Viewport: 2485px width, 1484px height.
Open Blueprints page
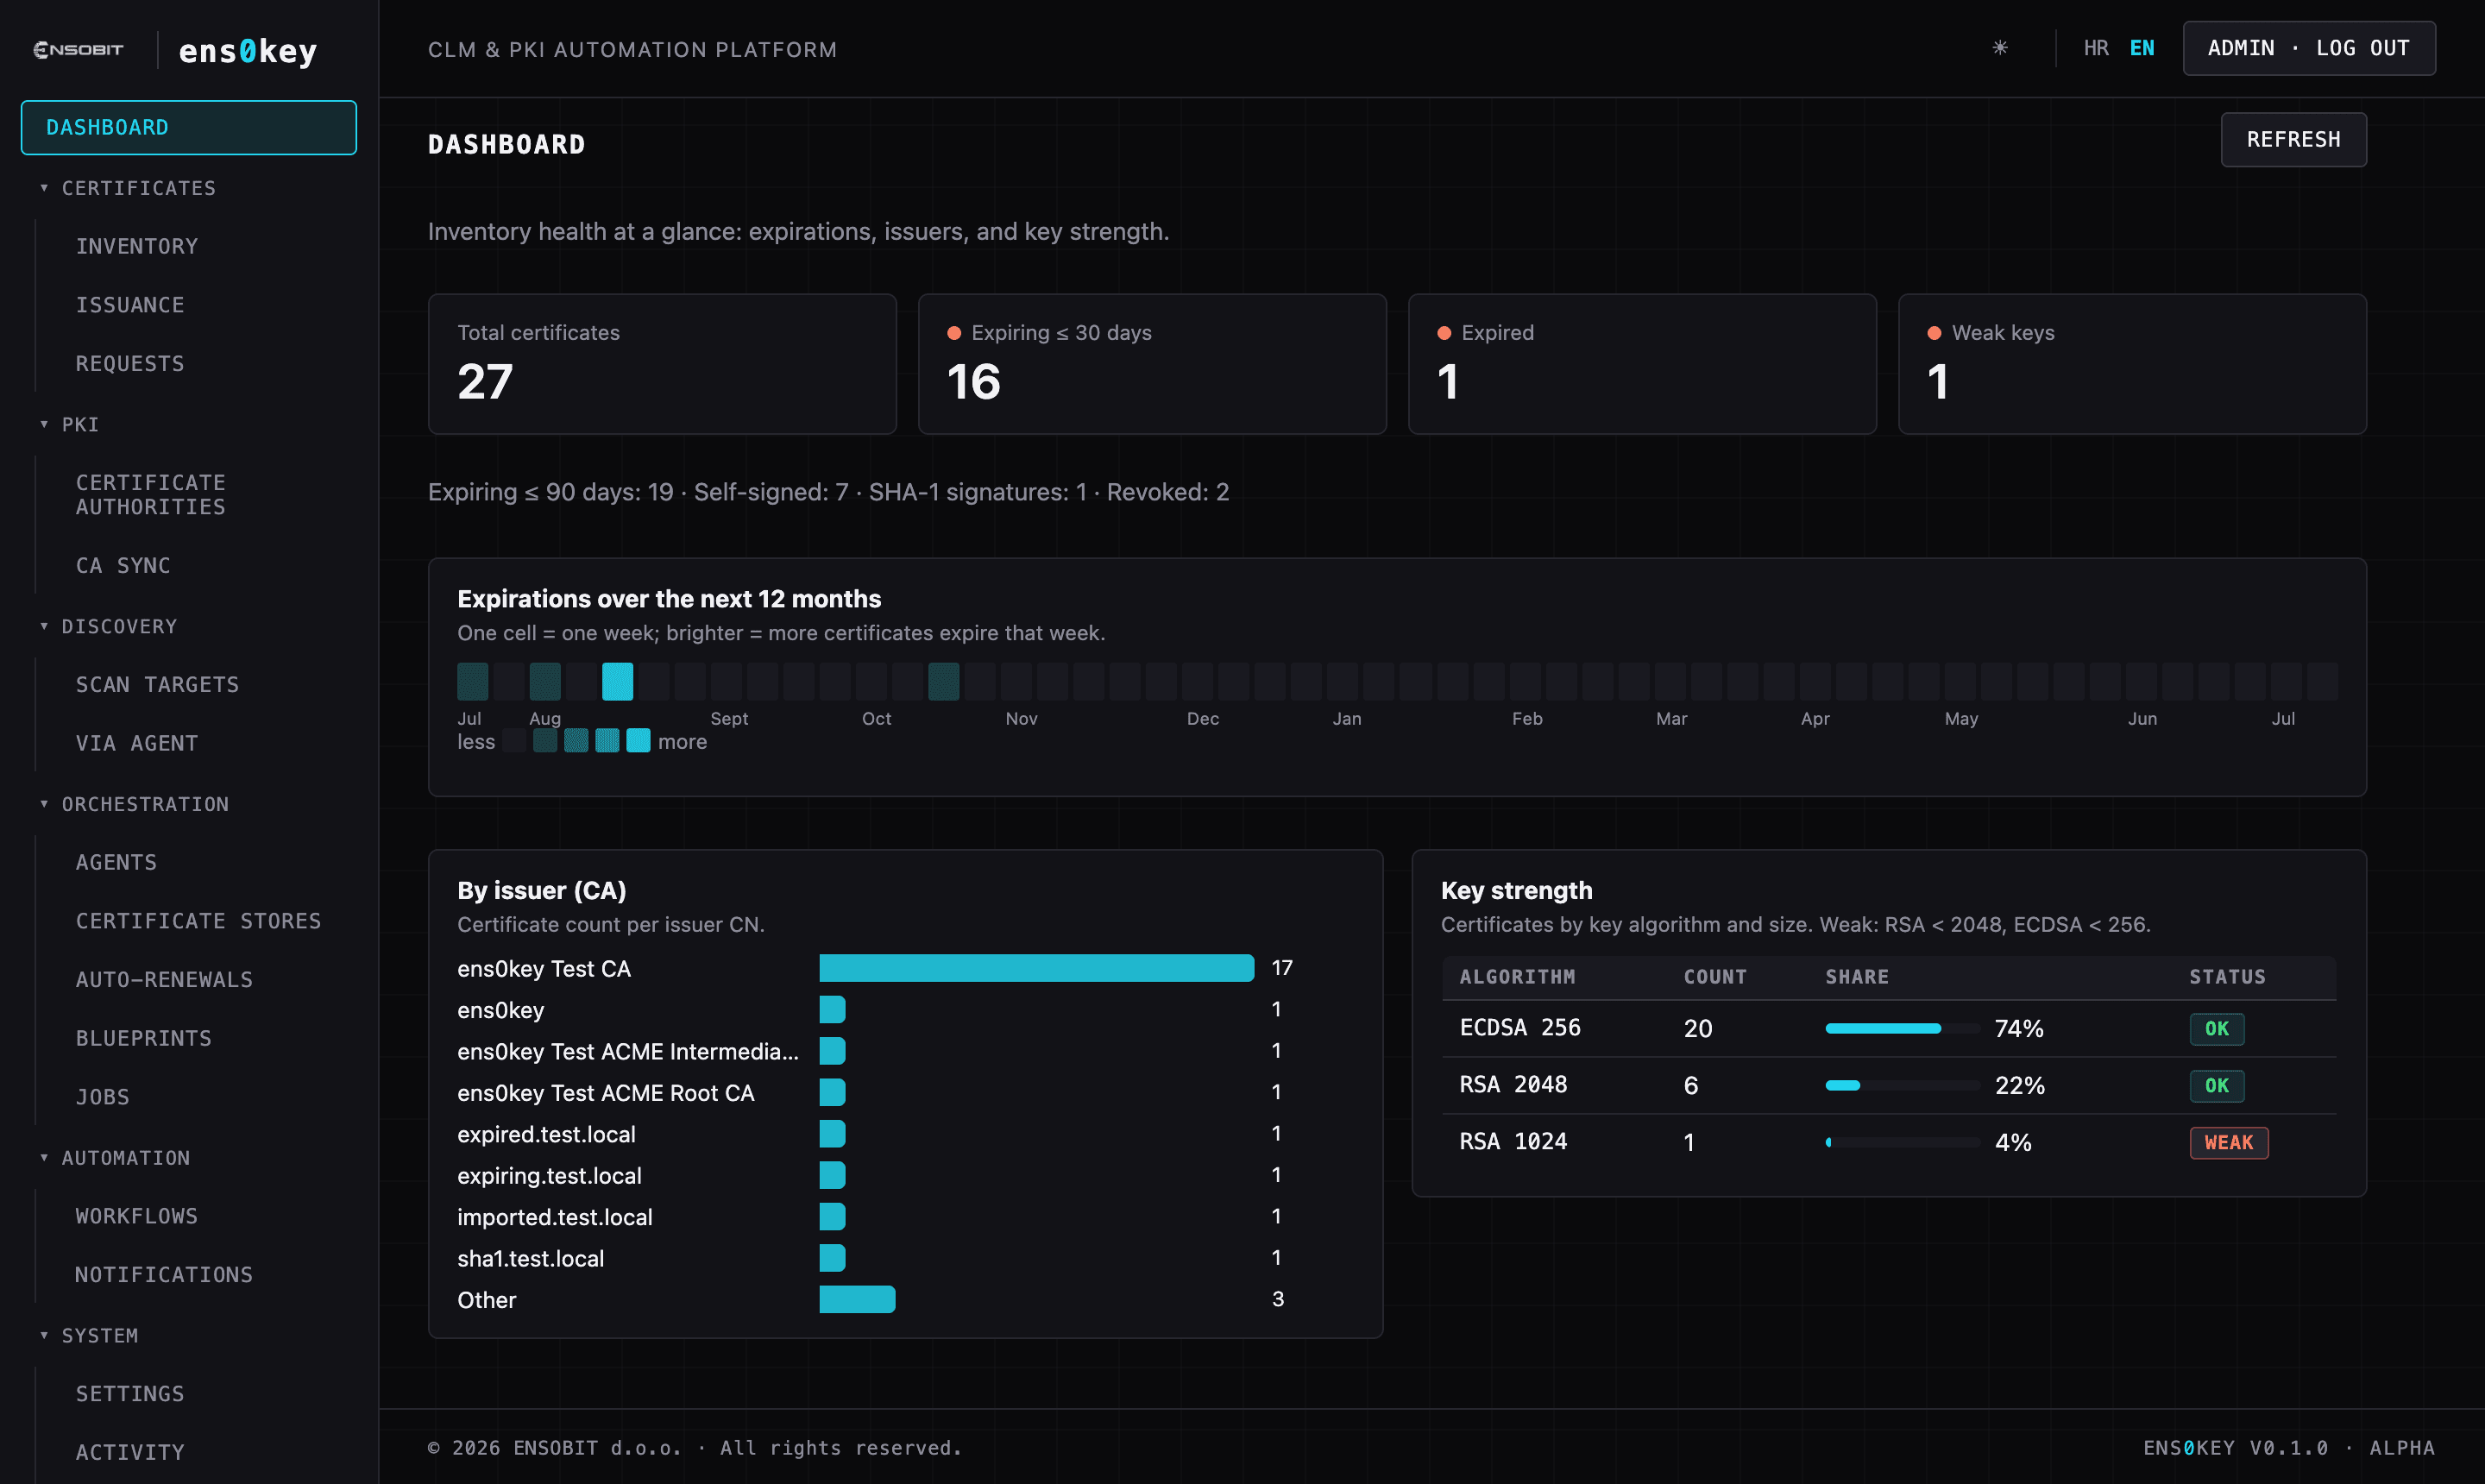tap(144, 1038)
